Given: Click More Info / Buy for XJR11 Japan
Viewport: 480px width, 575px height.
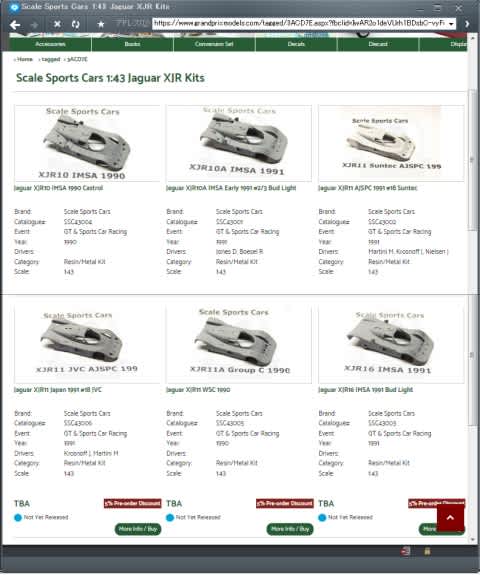Looking at the screenshot, I should click(138, 529).
